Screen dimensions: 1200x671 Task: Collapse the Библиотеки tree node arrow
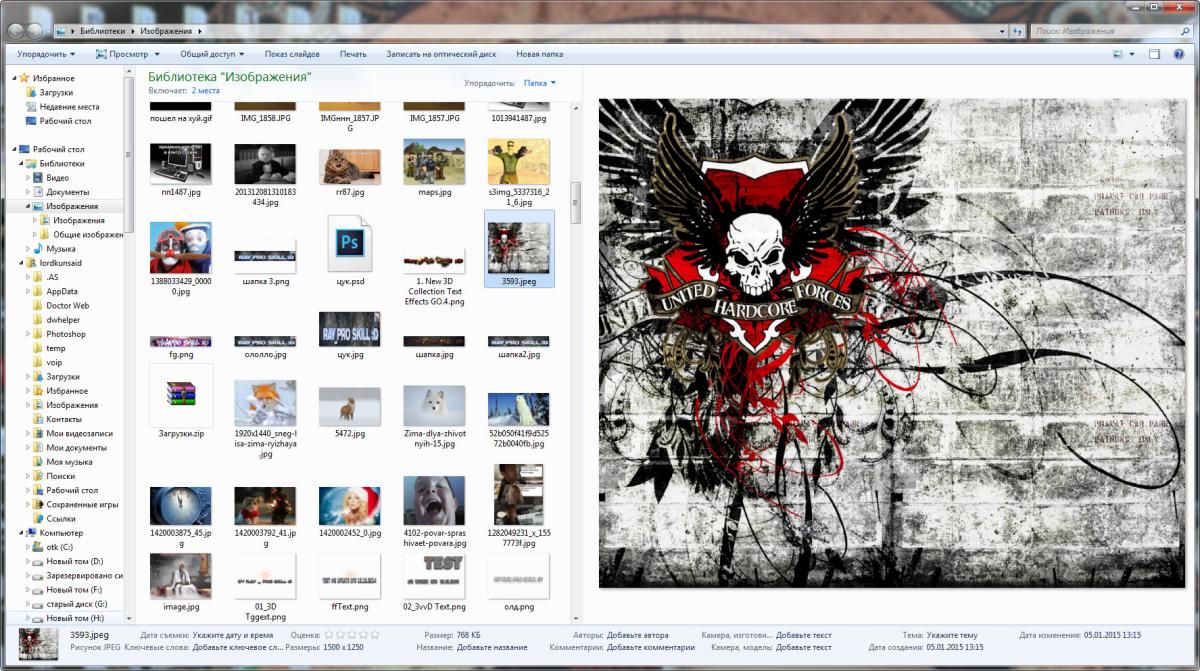tap(20, 163)
